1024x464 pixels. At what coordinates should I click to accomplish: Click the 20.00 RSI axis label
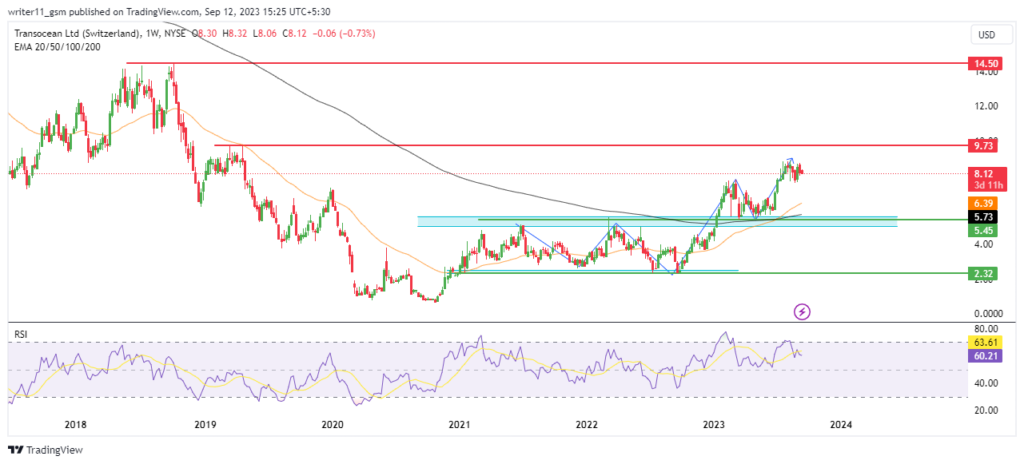tap(984, 410)
